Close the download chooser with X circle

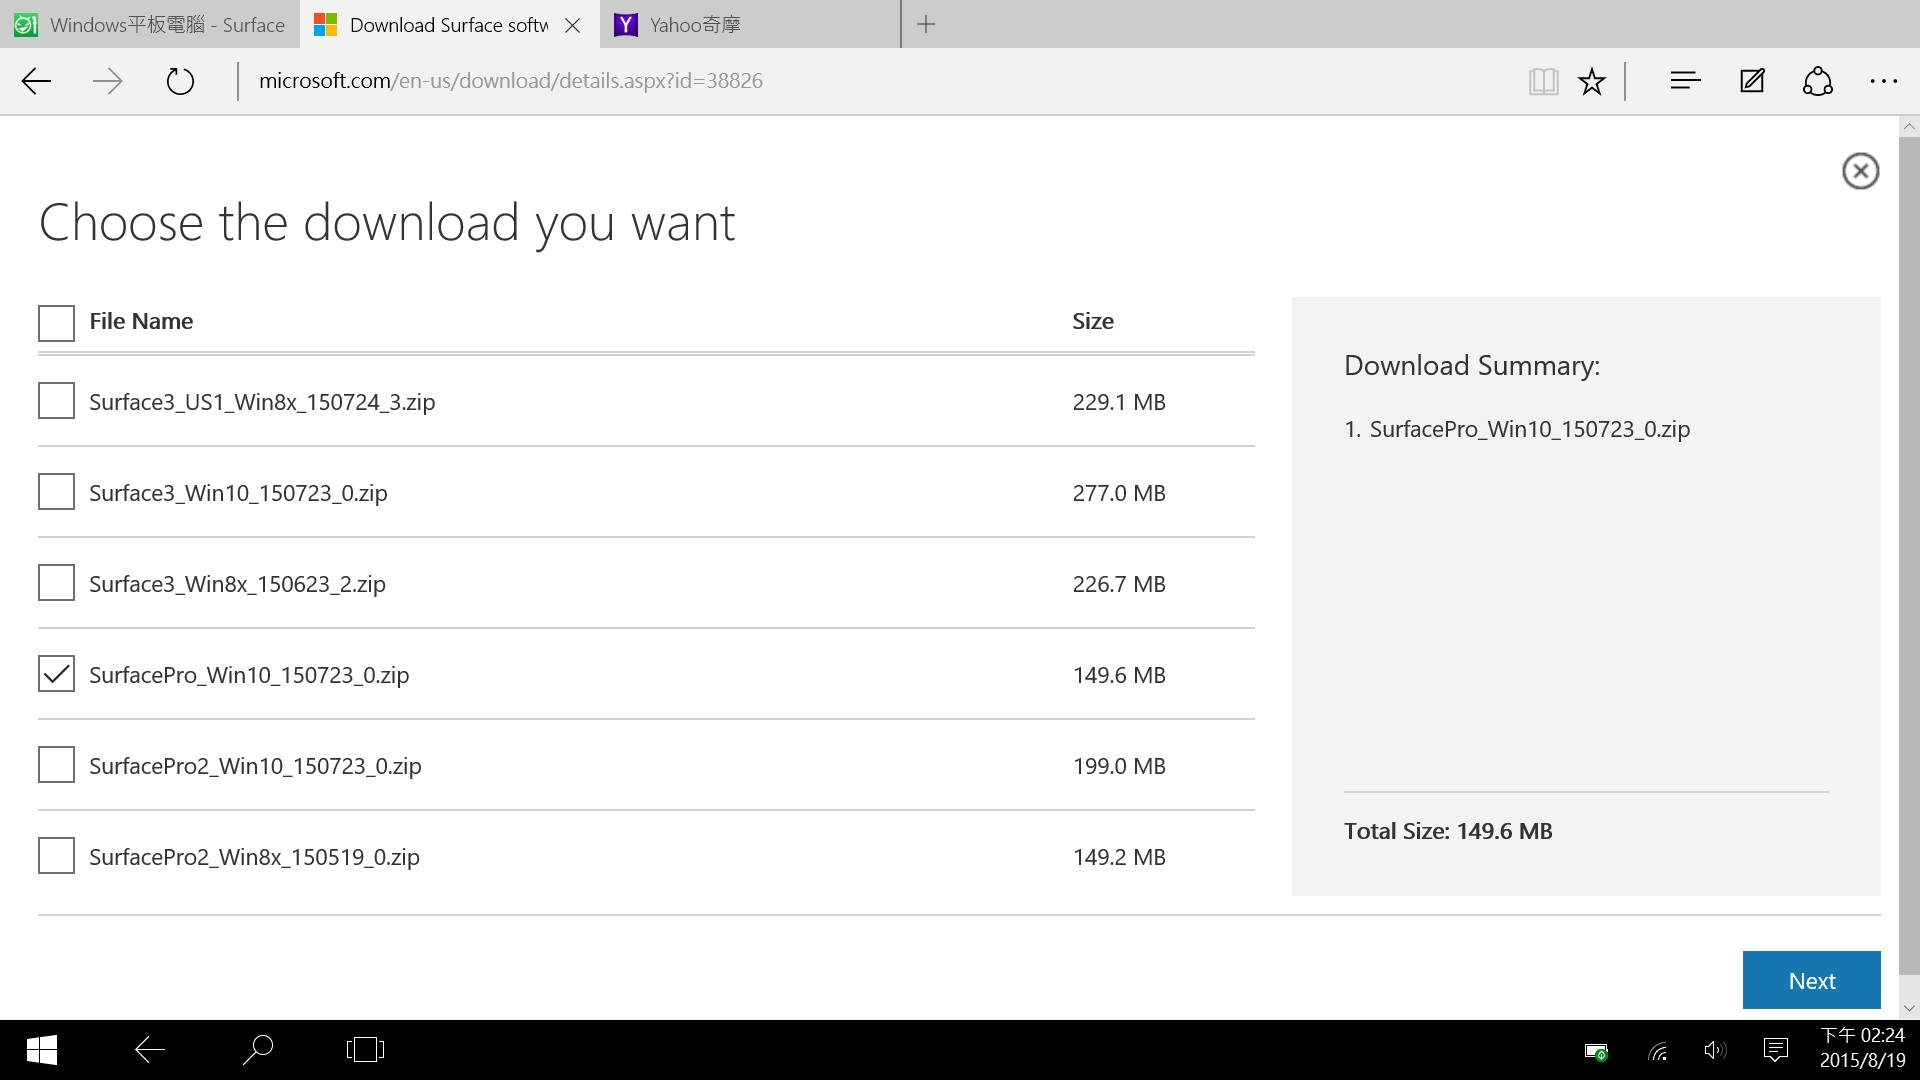[x=1860, y=171]
